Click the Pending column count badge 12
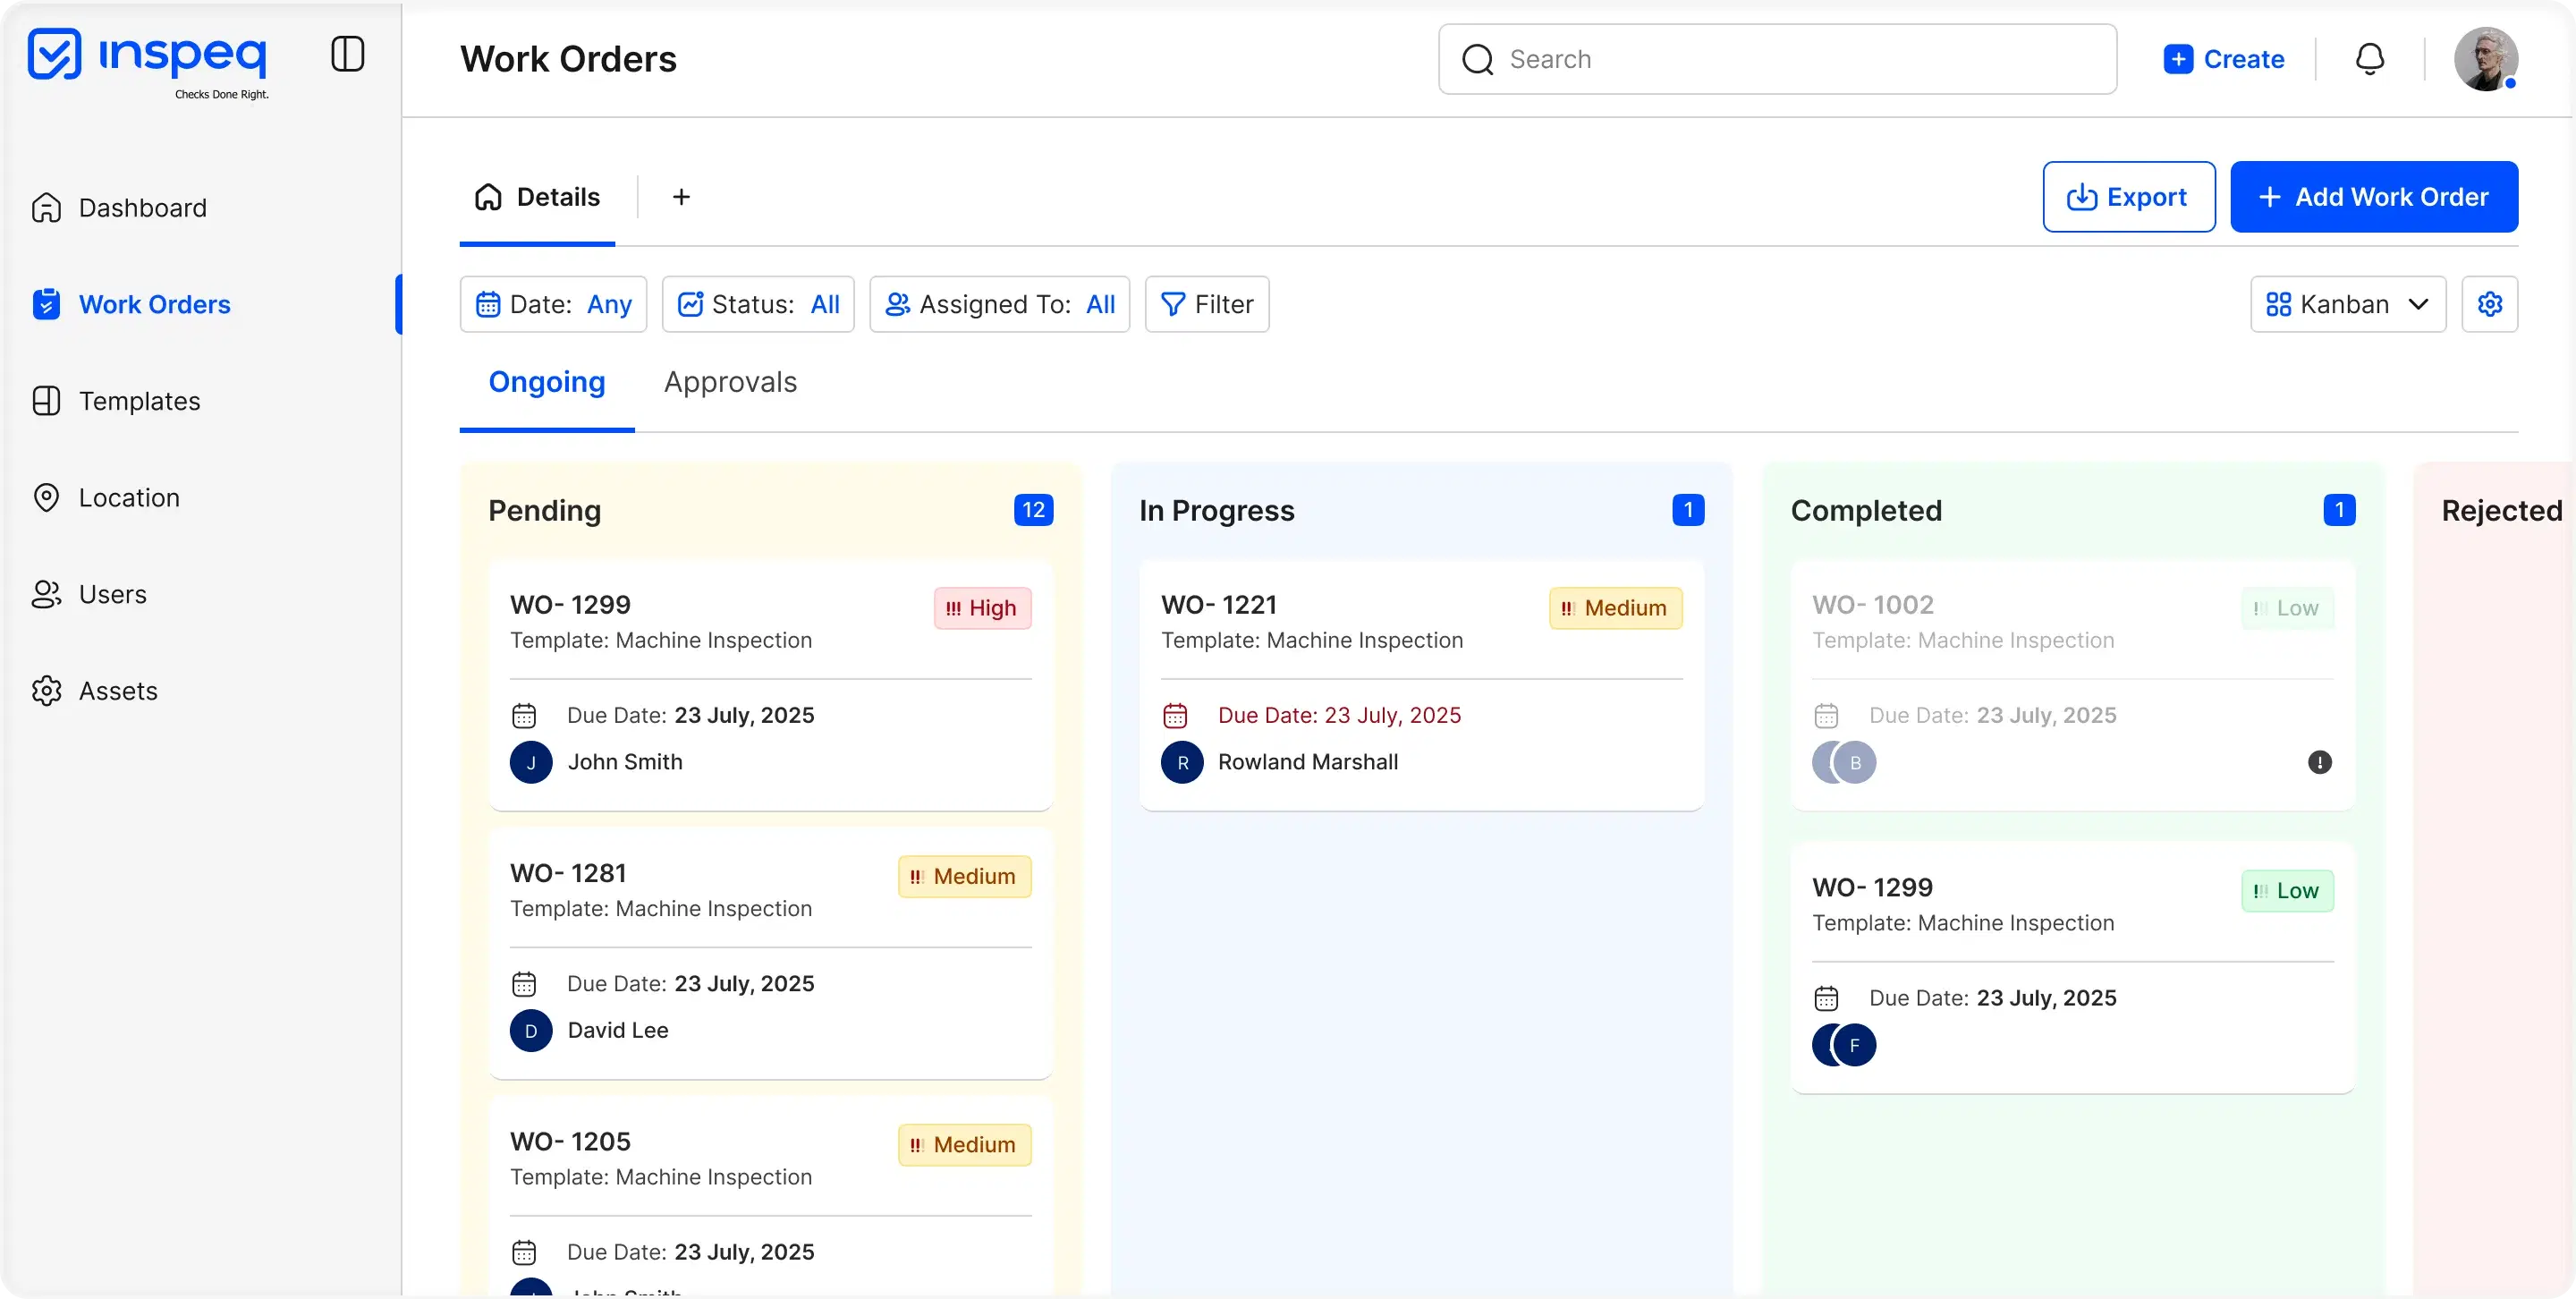The image size is (2576, 1299). coord(1034,510)
